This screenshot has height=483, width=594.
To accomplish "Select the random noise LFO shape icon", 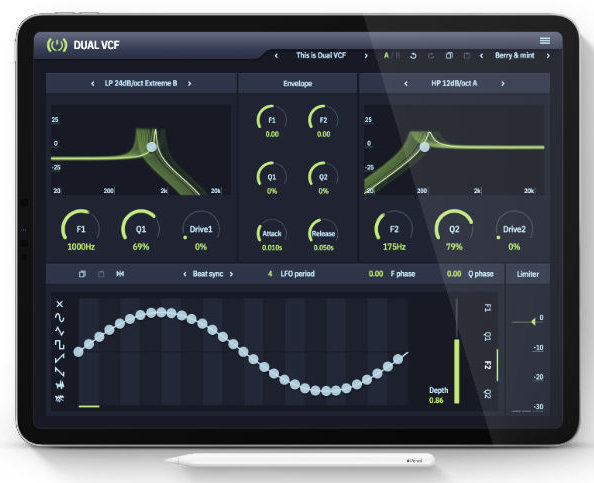I will (x=59, y=398).
